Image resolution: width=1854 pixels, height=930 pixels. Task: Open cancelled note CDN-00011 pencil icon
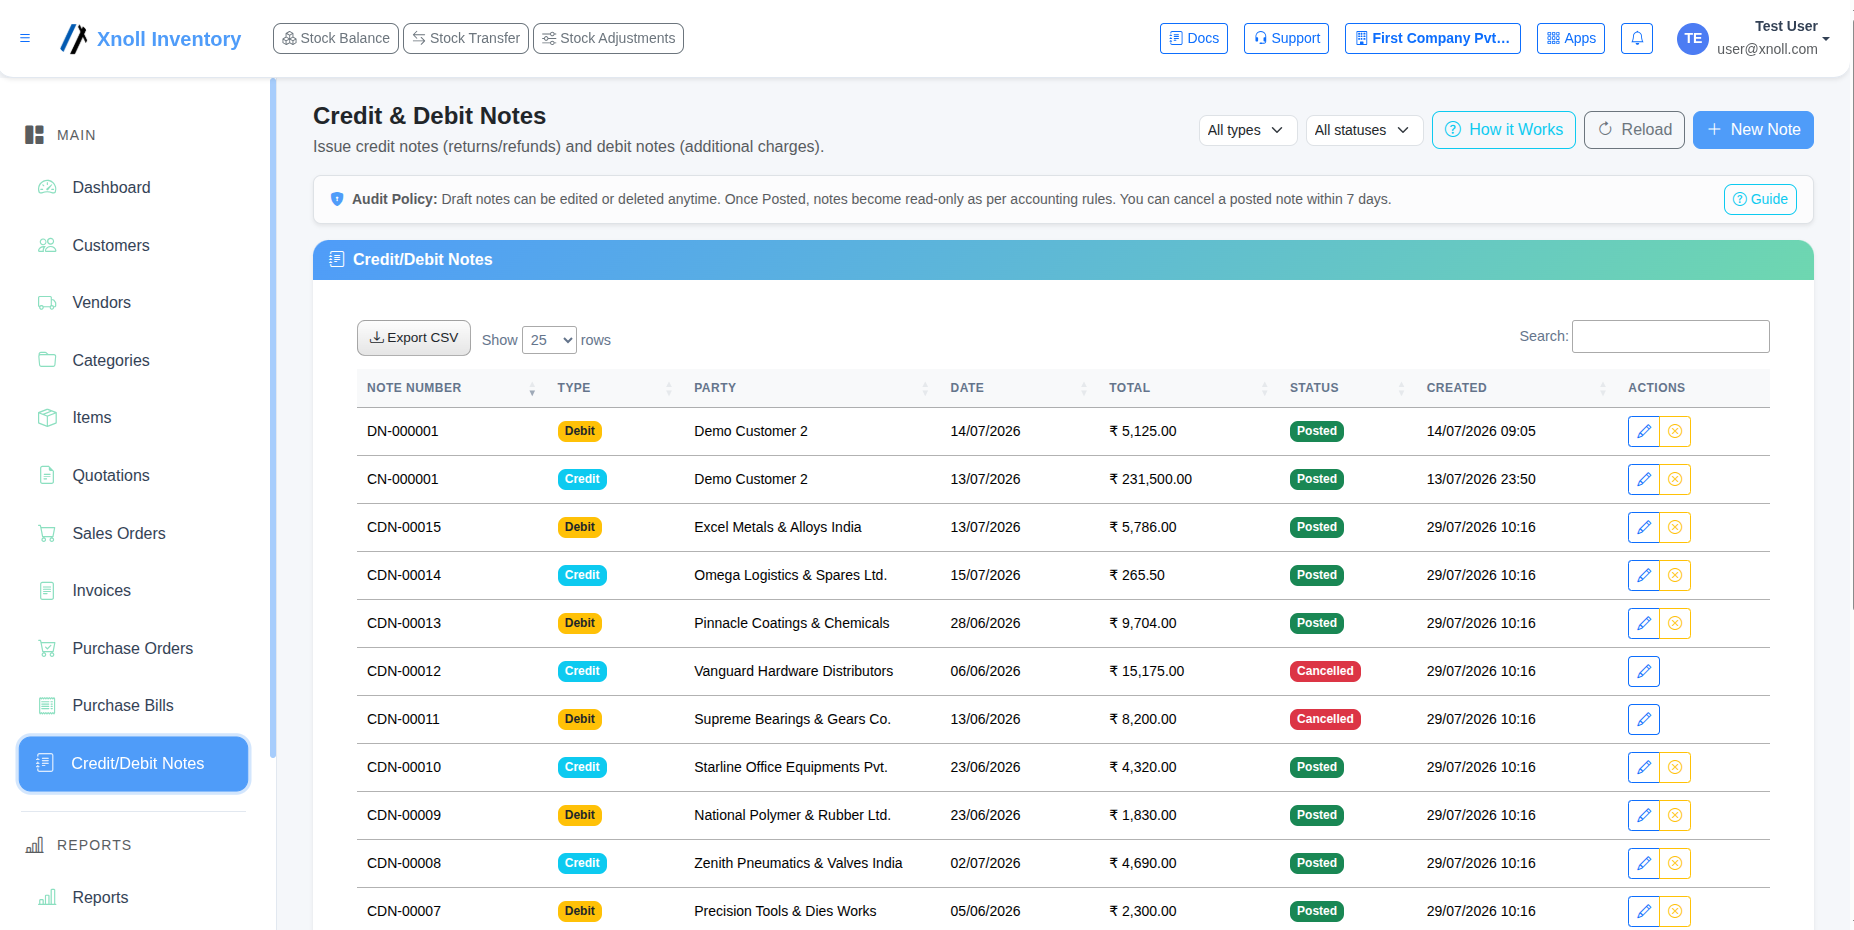click(x=1644, y=719)
